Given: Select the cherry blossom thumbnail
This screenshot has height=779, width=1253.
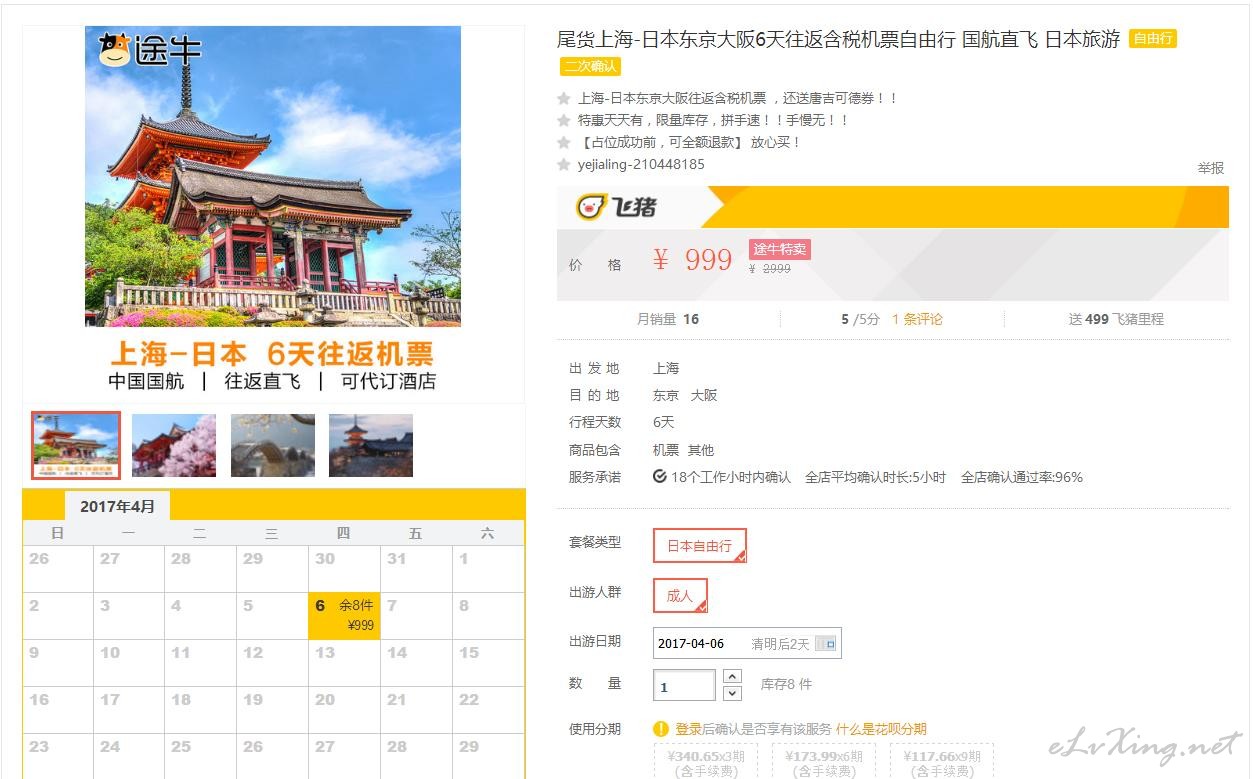Looking at the screenshot, I should point(174,446).
